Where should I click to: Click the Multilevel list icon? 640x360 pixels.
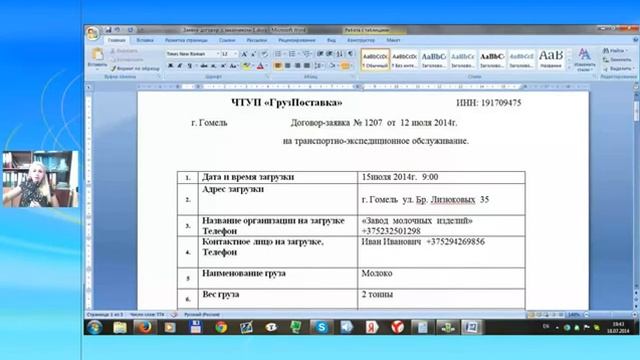click(307, 54)
